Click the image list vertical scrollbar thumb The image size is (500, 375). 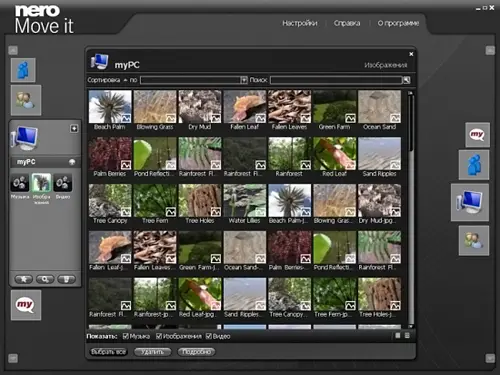411,123
